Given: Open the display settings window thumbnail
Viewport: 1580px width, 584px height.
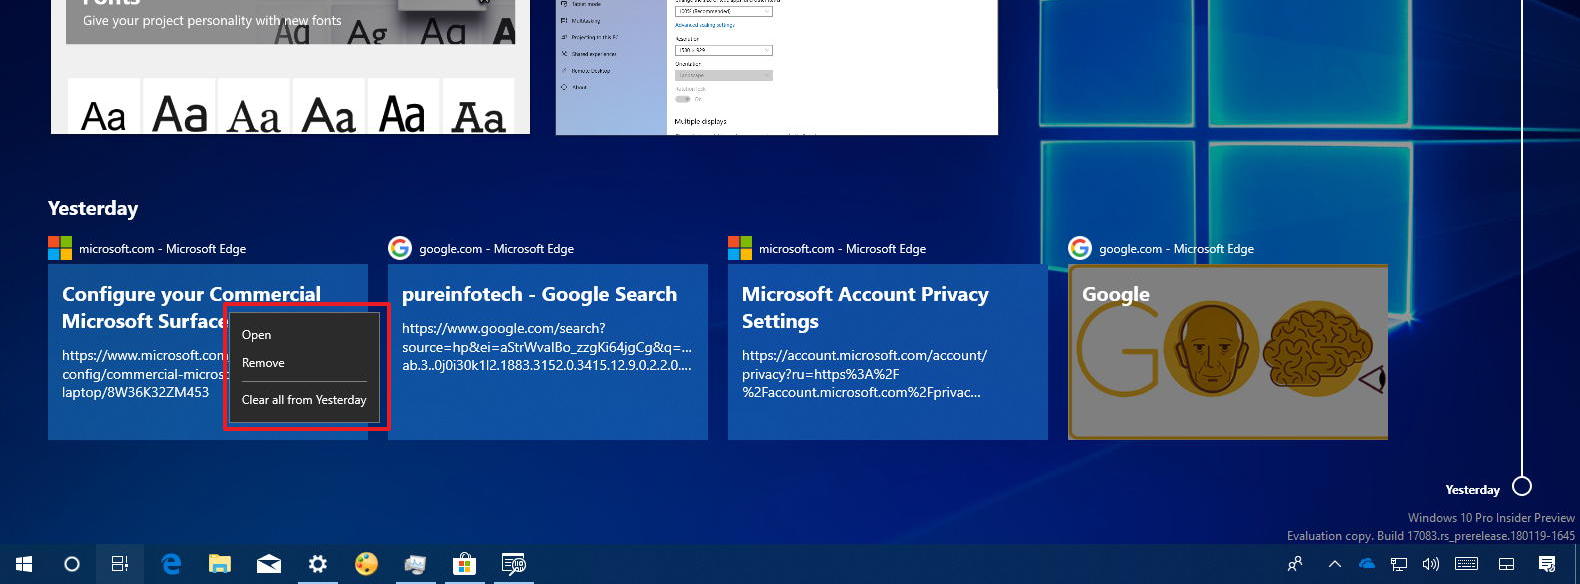Looking at the screenshot, I should pyautogui.click(x=777, y=66).
